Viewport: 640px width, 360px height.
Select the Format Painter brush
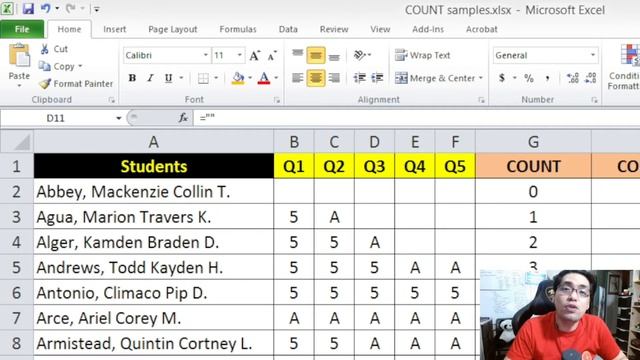pos(45,84)
